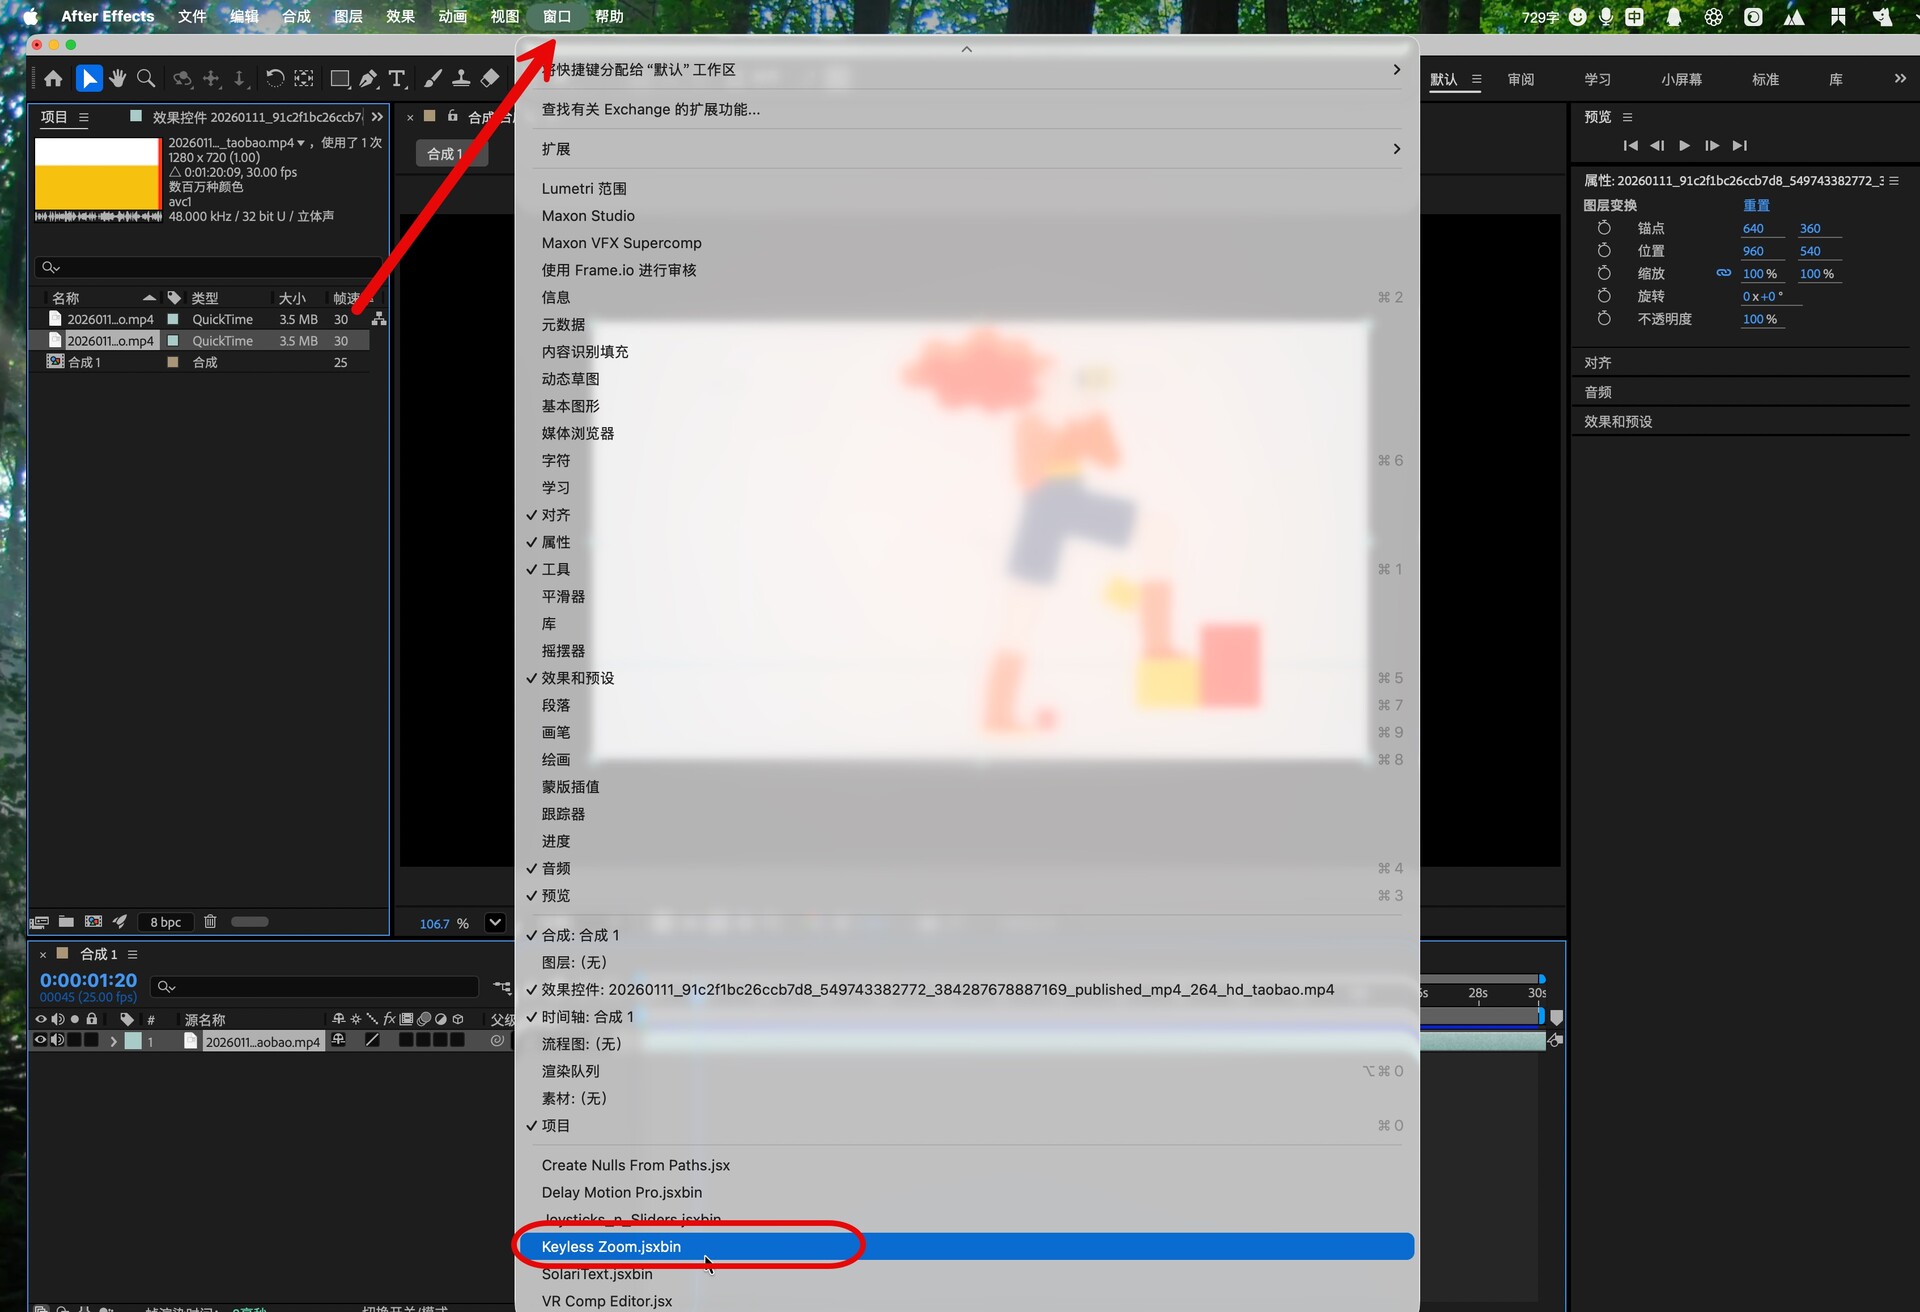The height and width of the screenshot is (1312, 1920).
Task: Select the Hand tool in toolbar
Action: pos(118,78)
